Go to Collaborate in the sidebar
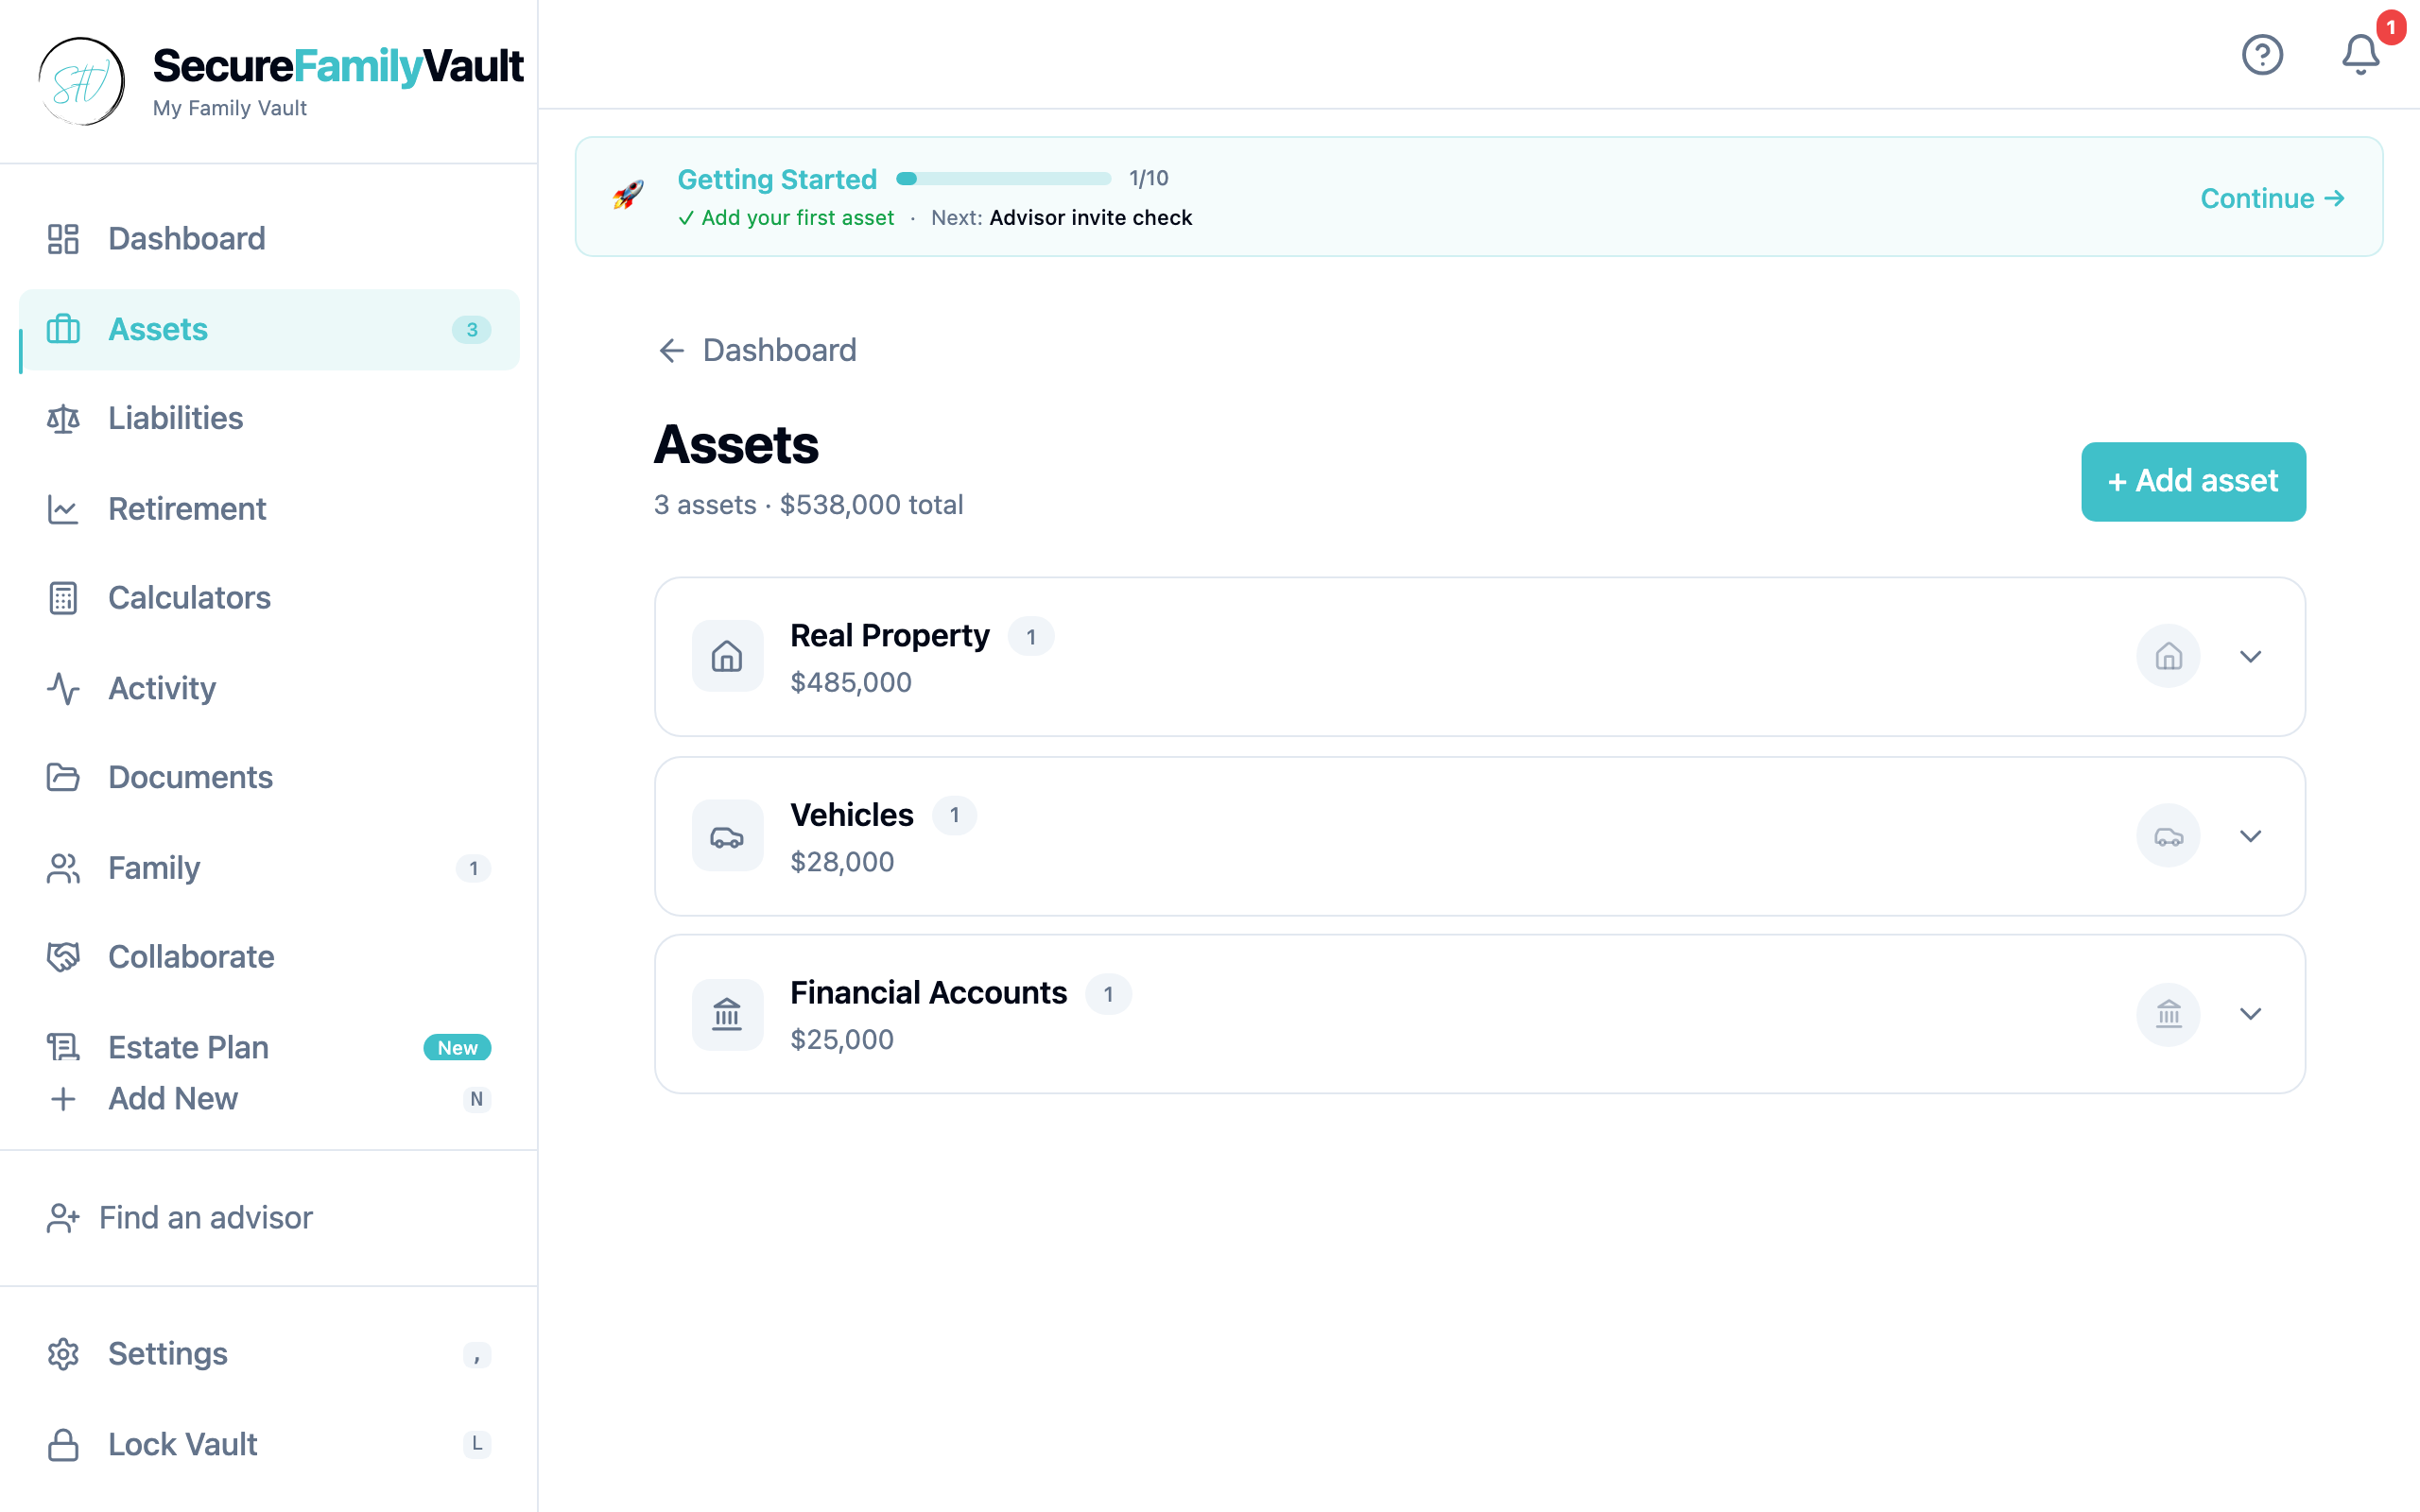This screenshot has height=1512, width=2420. (269, 957)
